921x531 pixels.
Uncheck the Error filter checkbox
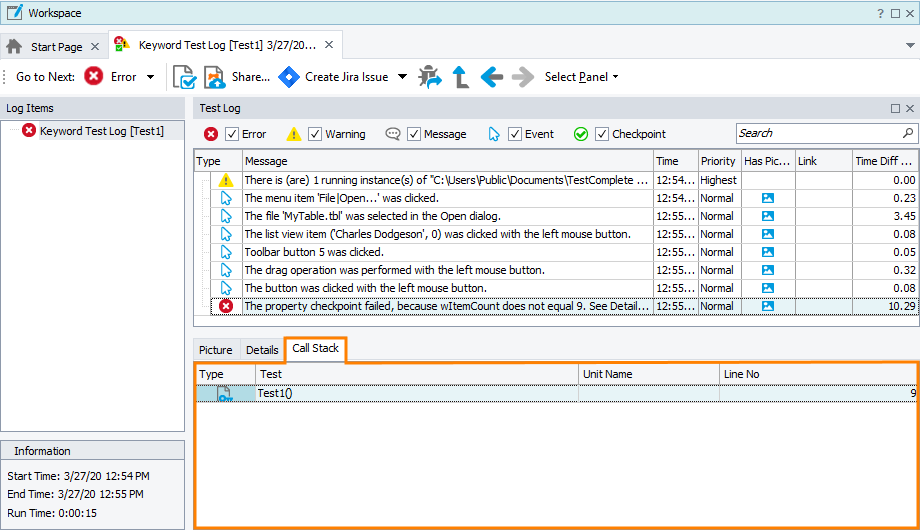[x=232, y=134]
